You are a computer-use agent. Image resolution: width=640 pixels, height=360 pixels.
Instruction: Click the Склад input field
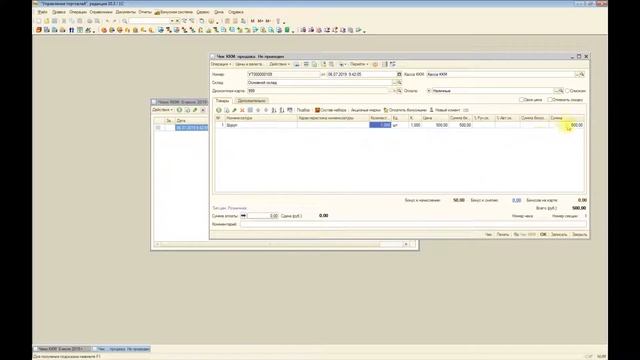click(320, 82)
